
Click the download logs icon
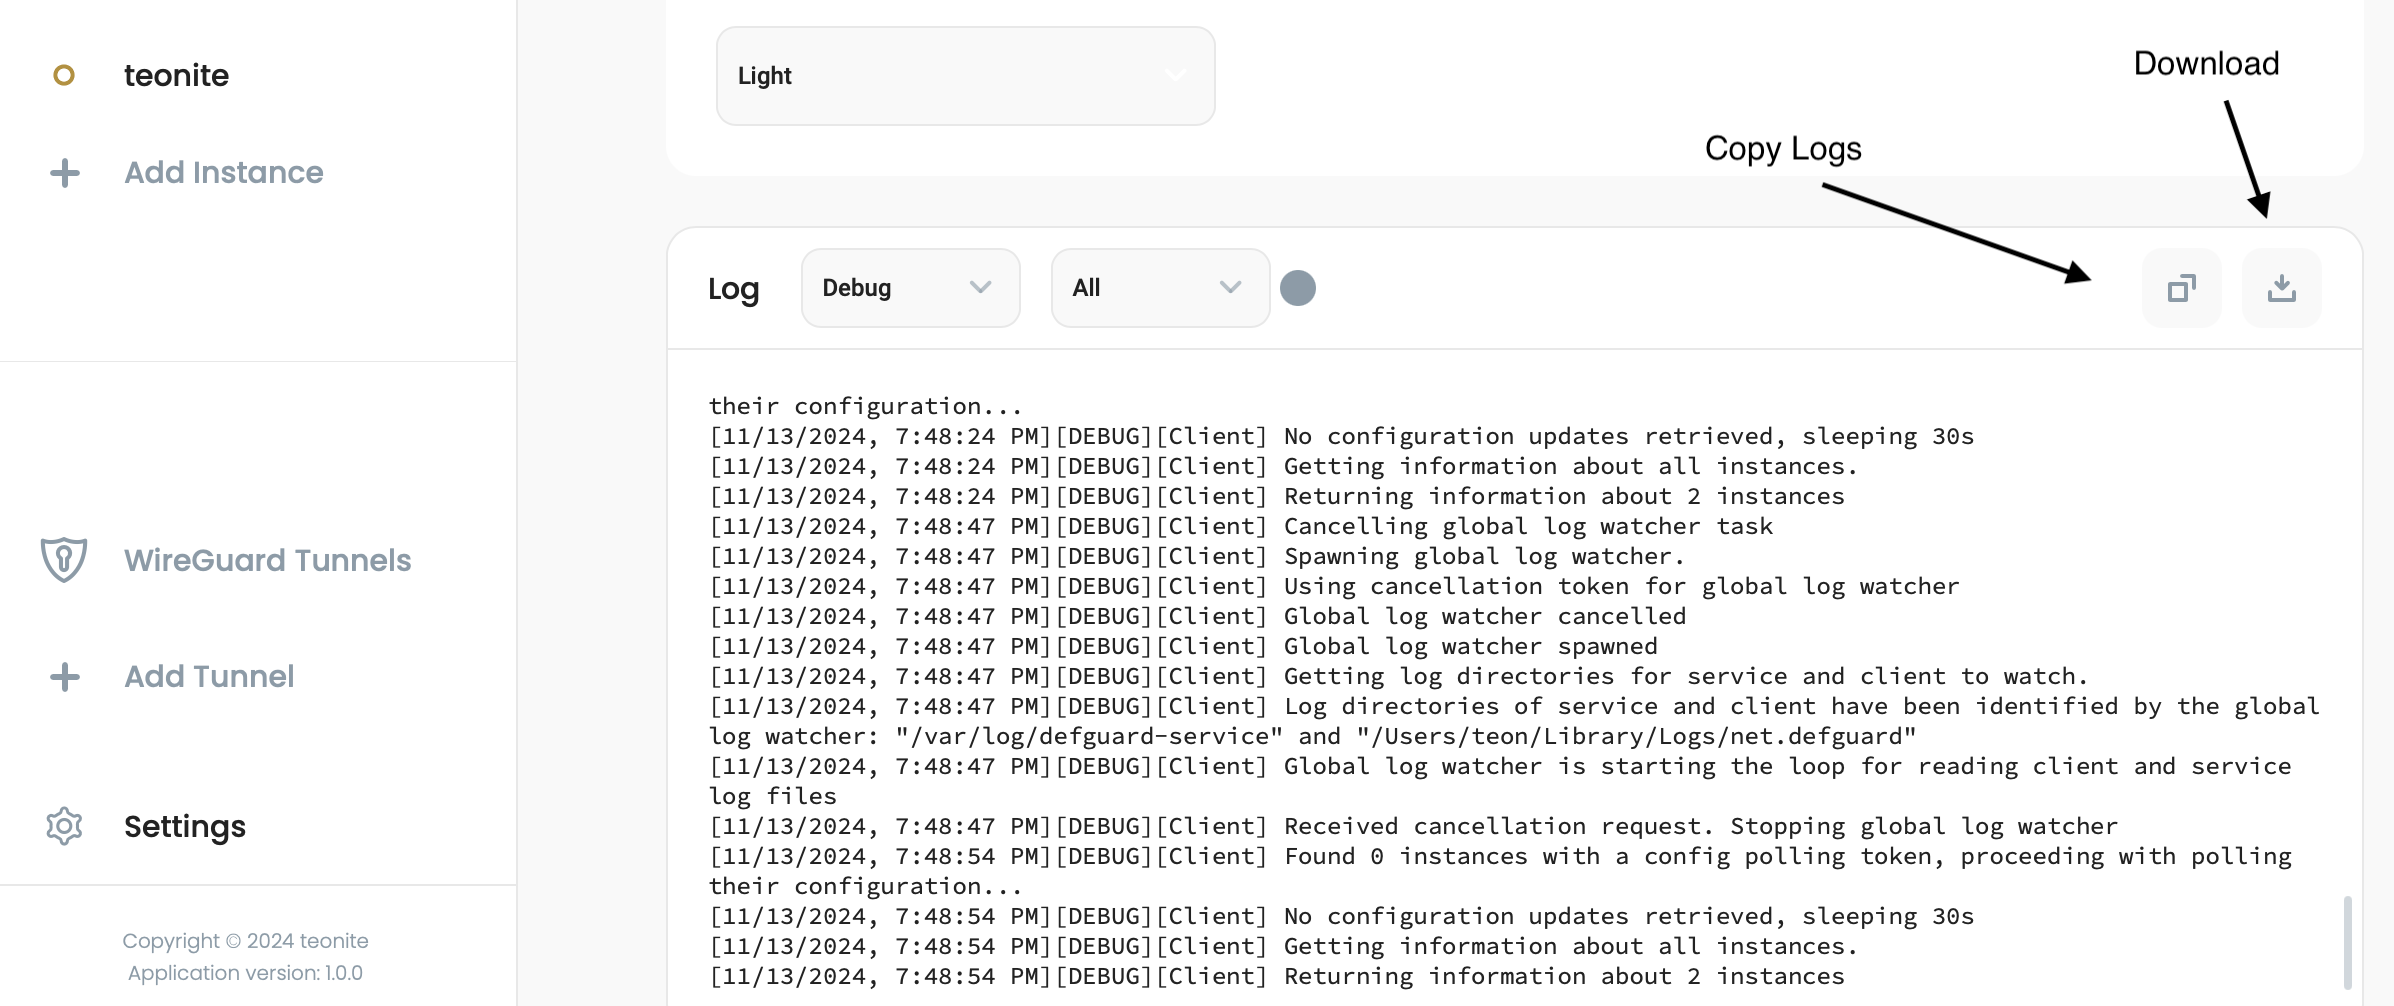coord(2281,288)
